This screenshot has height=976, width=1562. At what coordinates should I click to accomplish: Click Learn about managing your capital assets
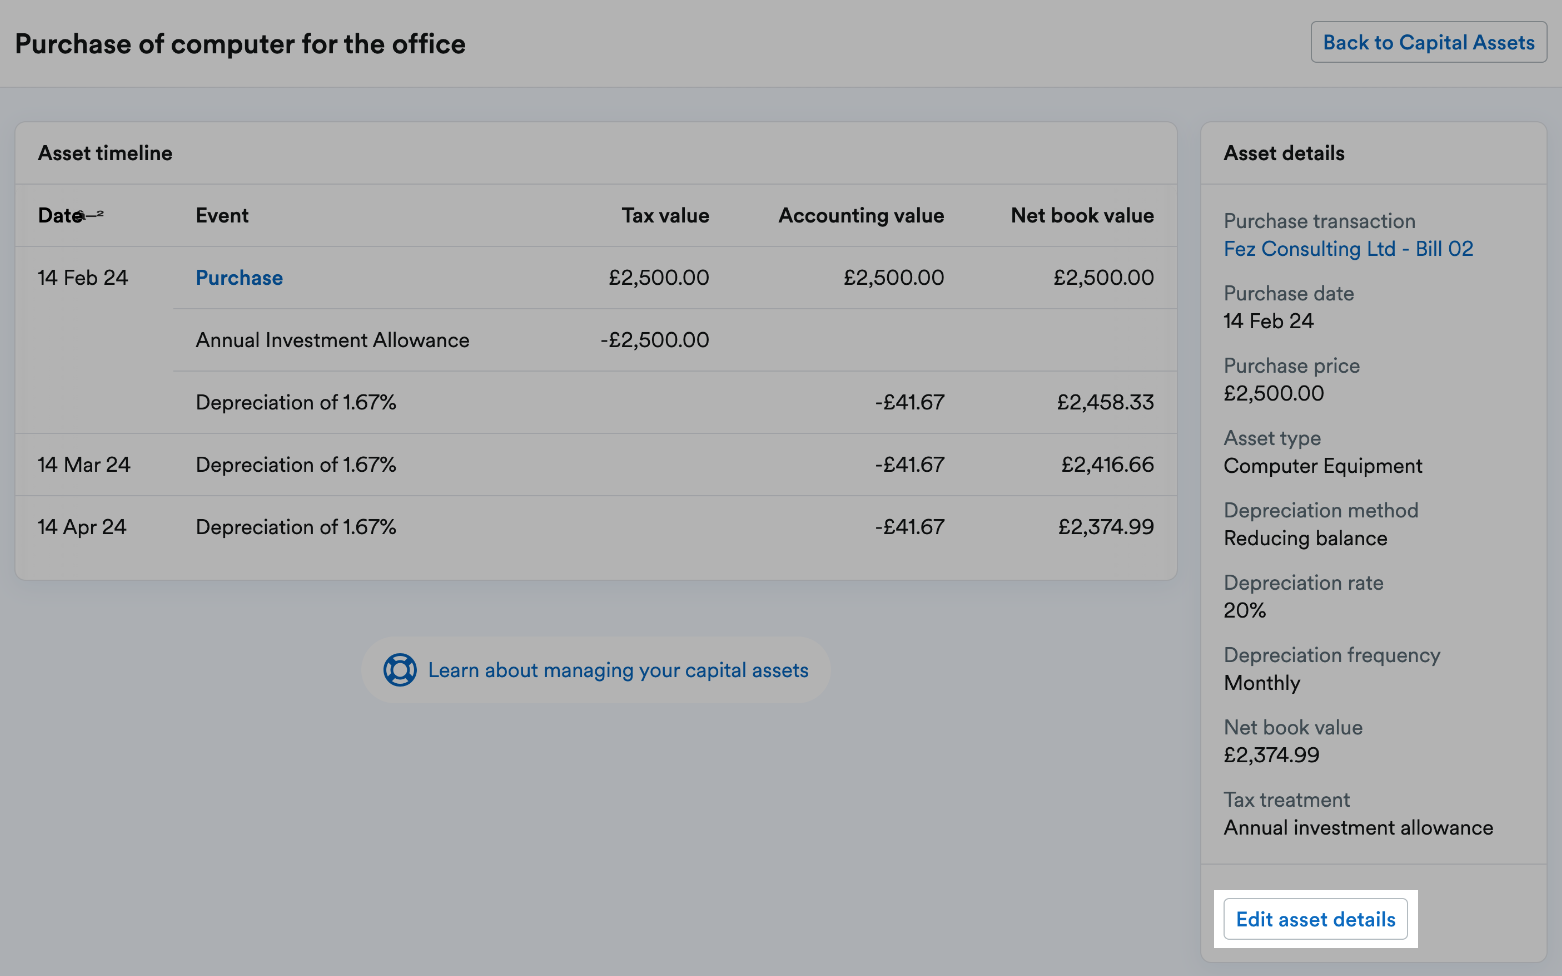coord(618,670)
